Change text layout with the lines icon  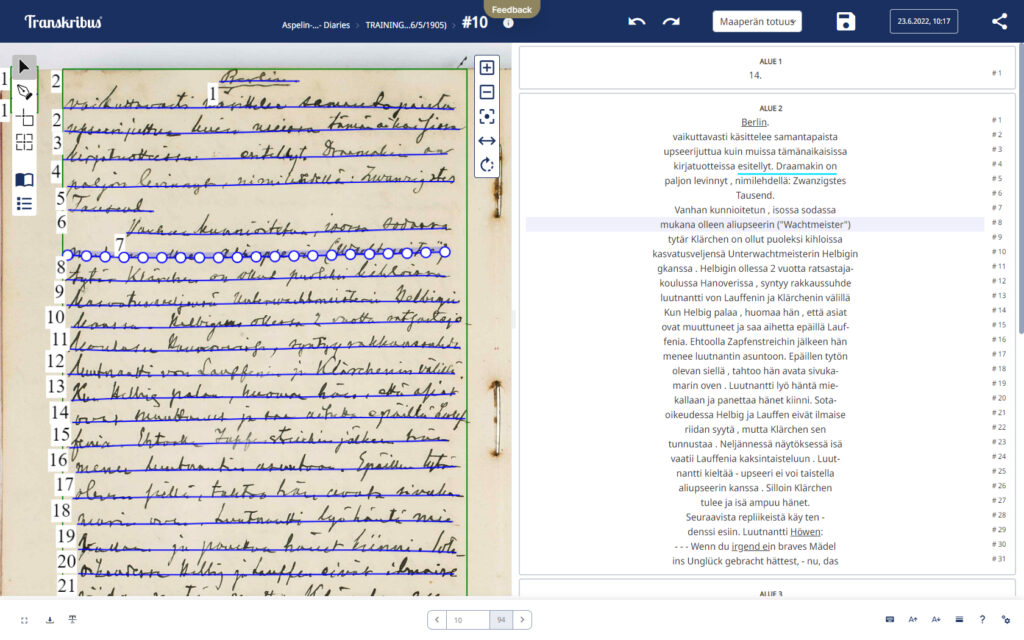[959, 619]
